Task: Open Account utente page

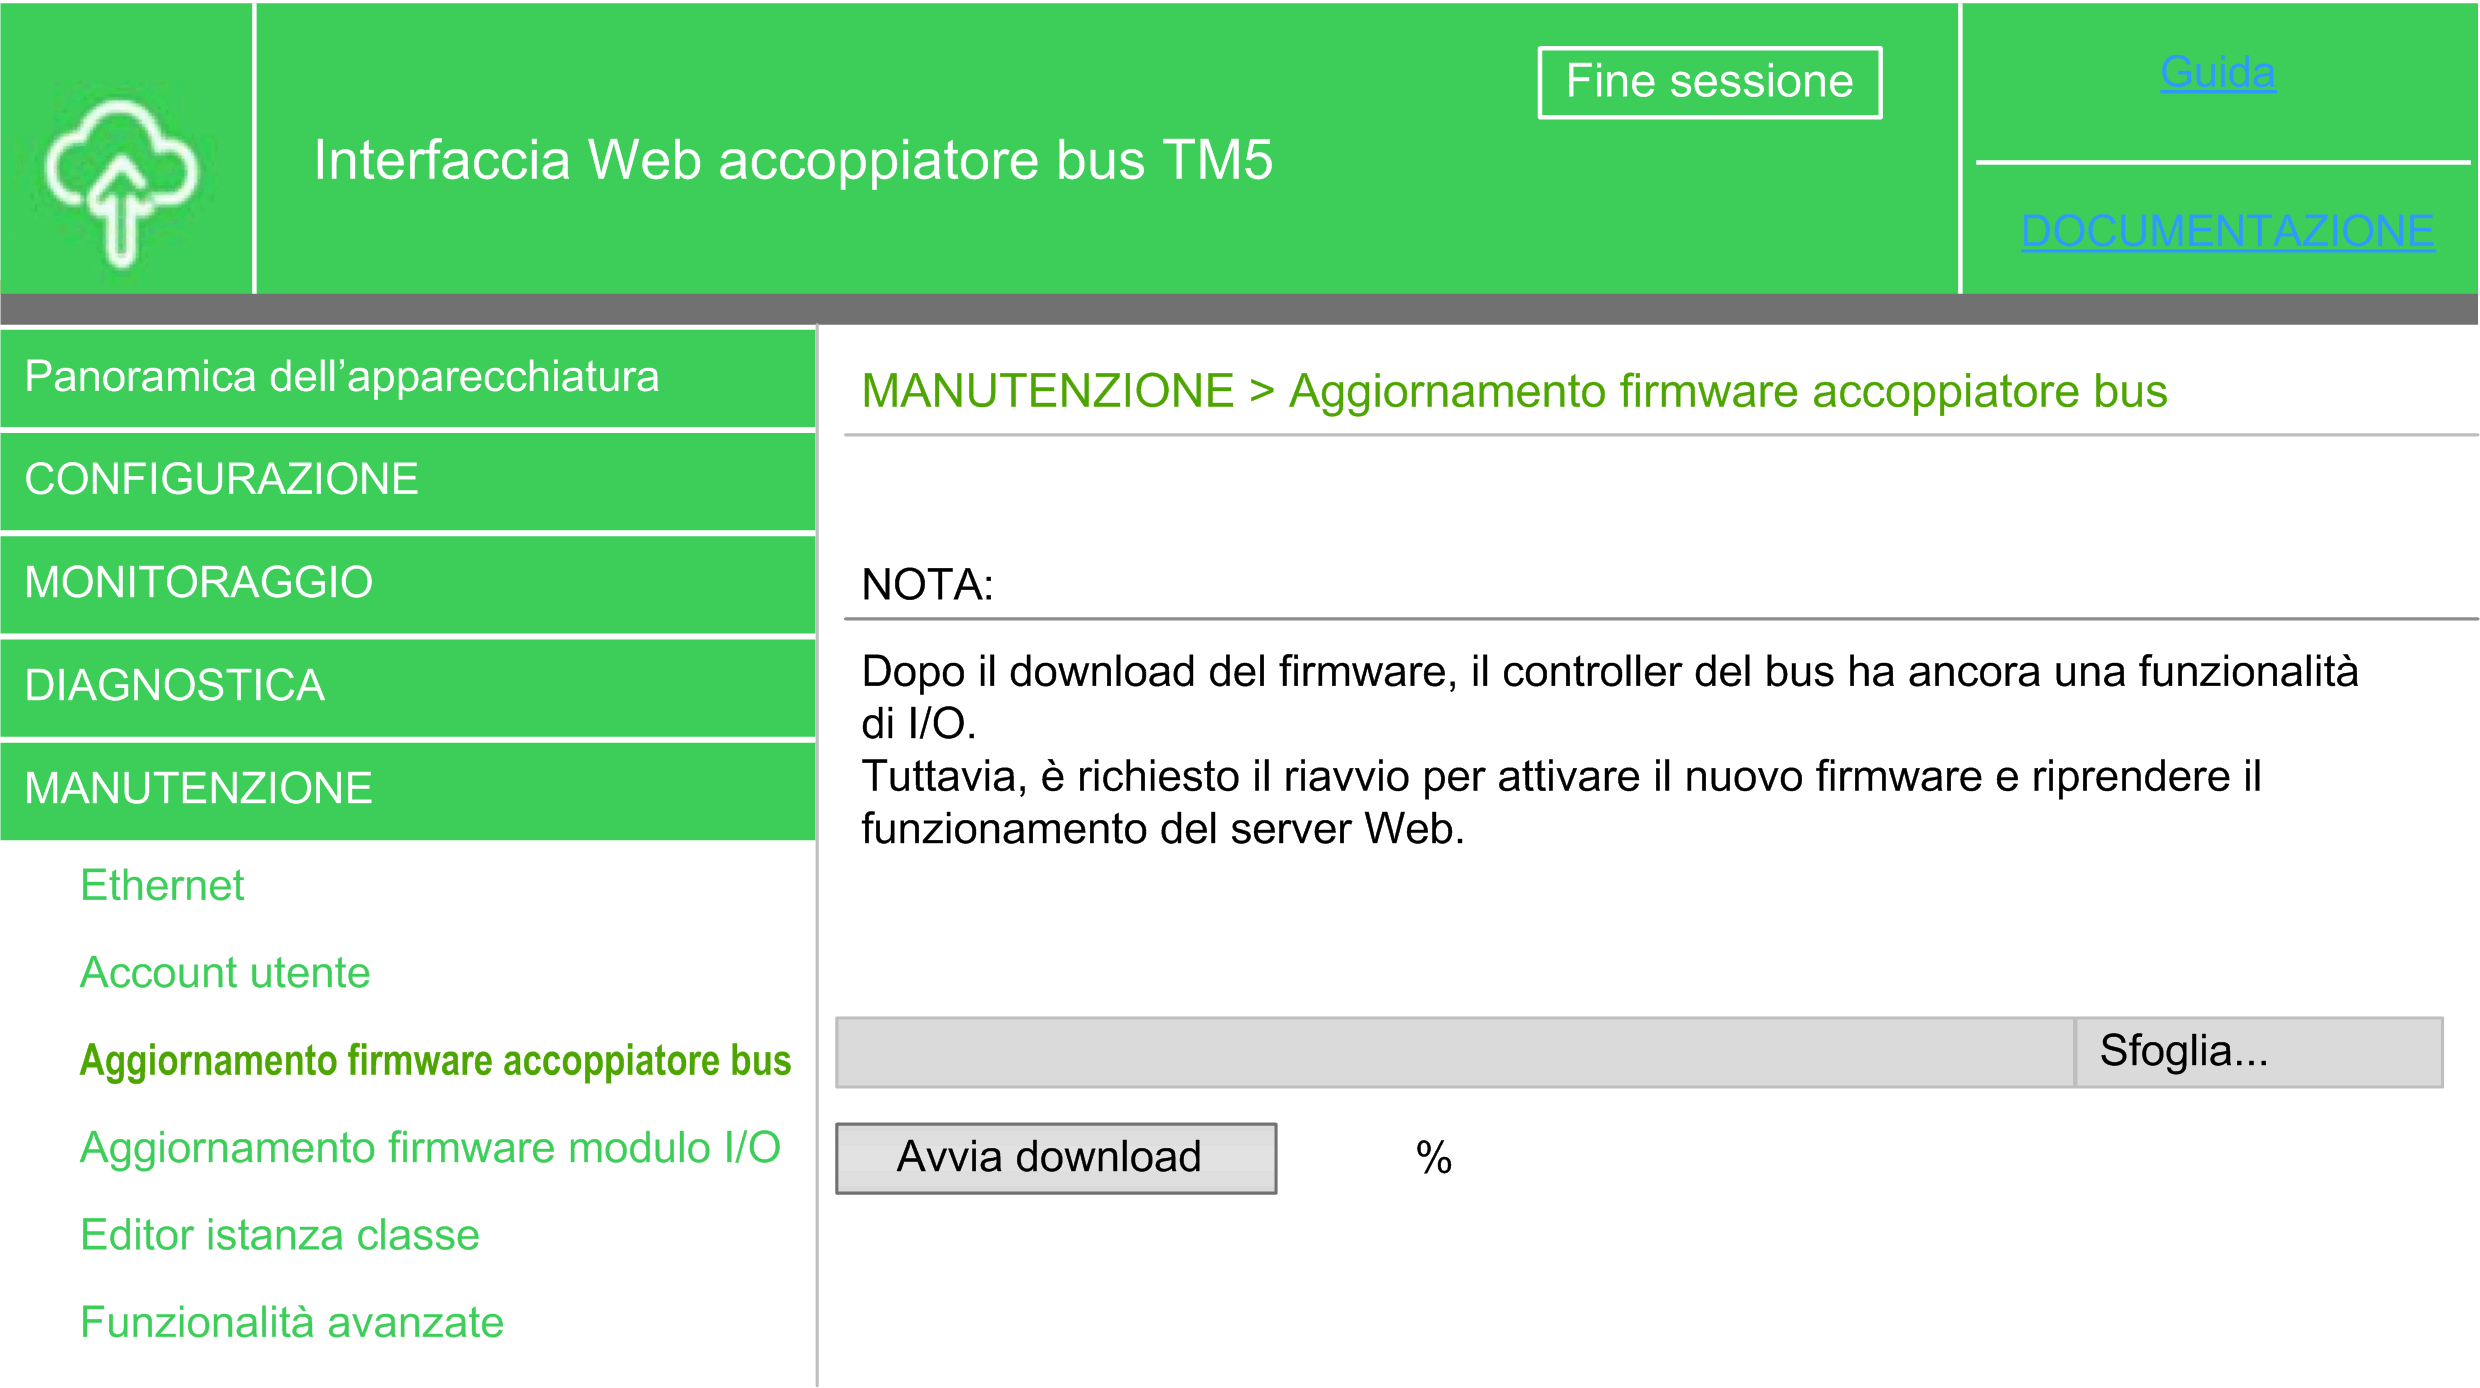Action: (225, 973)
